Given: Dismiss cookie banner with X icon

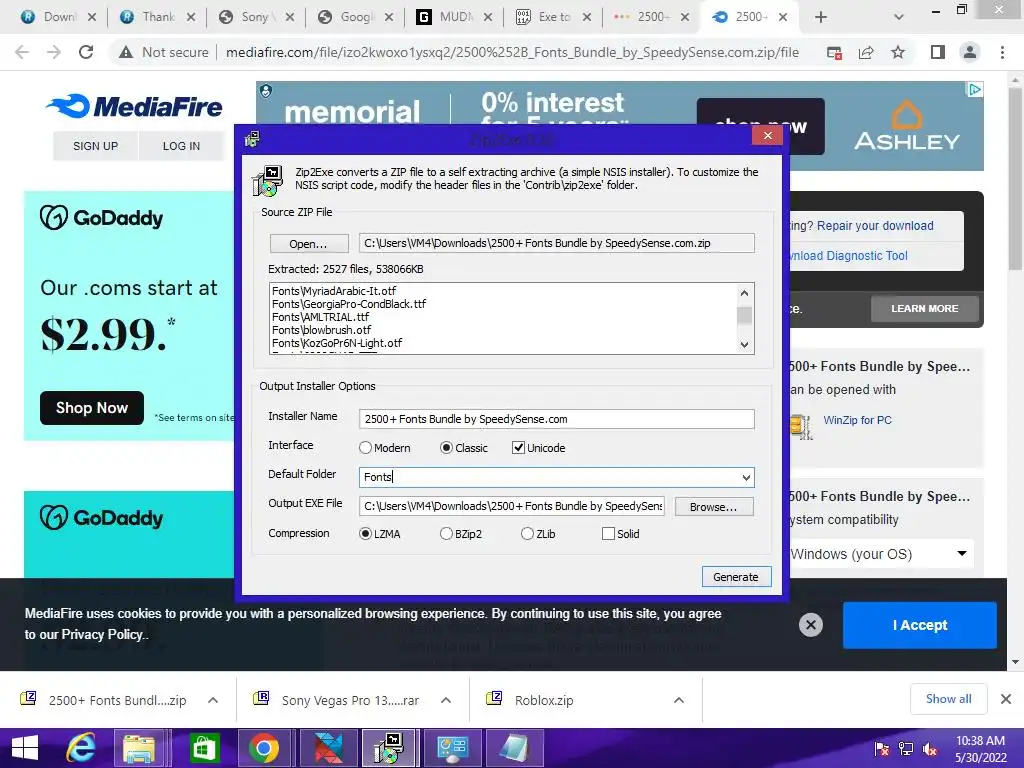Looking at the screenshot, I should point(810,625).
